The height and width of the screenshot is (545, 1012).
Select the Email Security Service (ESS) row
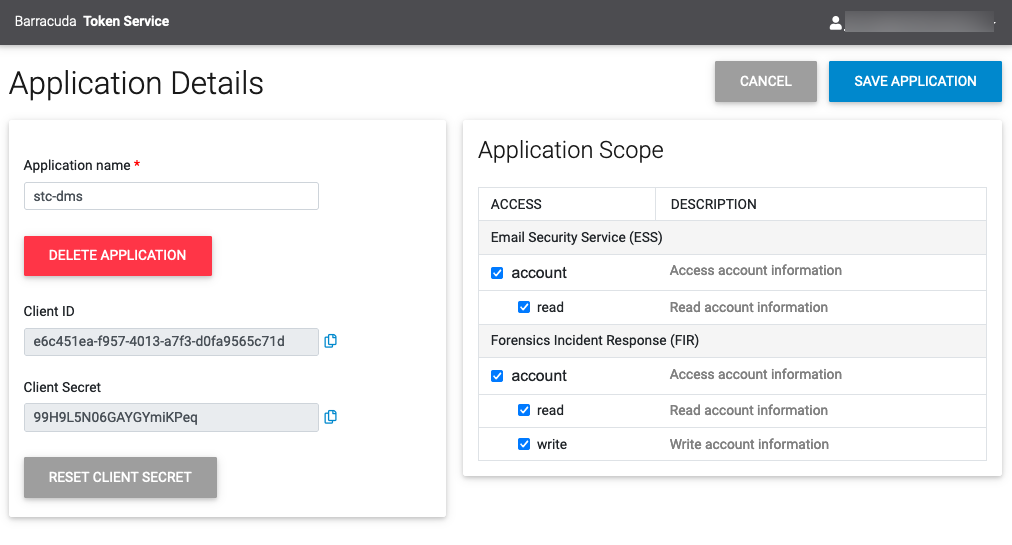[577, 238]
